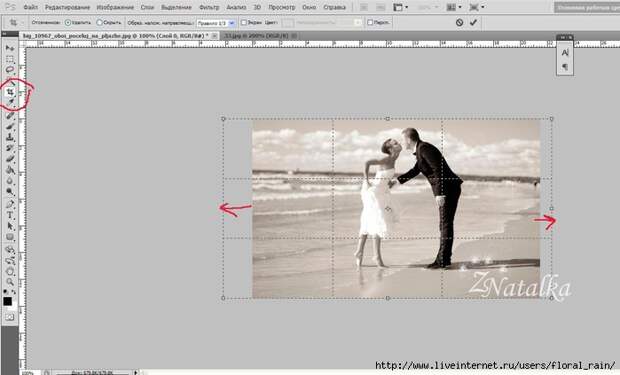Select the Horizontal Type tool
This screenshot has height=375, width=620.
[x=10, y=216]
